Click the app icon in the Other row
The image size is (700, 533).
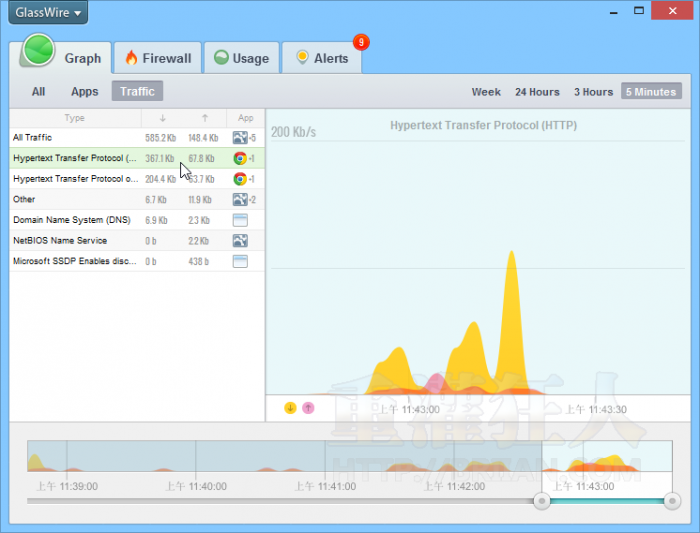(x=240, y=199)
